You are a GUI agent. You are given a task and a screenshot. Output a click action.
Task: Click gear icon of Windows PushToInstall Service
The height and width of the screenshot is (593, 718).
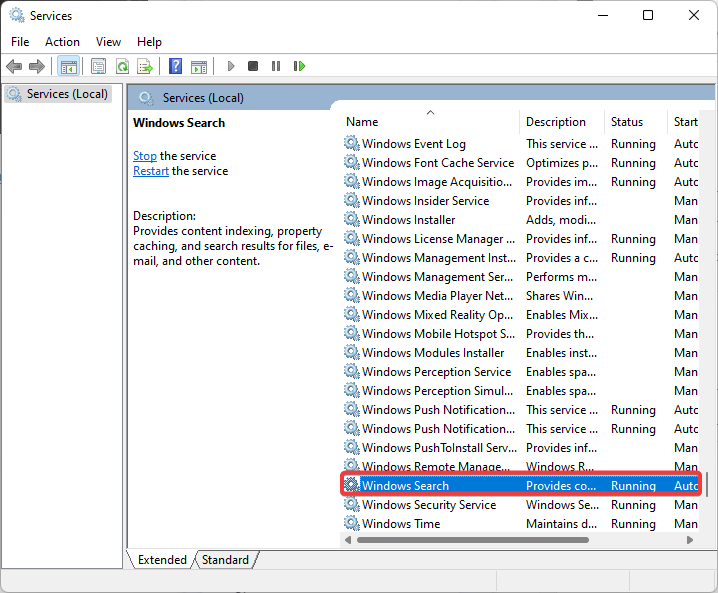pyautogui.click(x=352, y=447)
